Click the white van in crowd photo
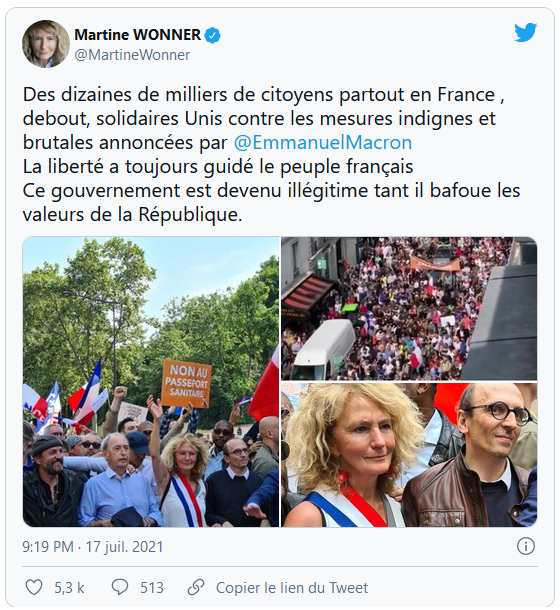Image resolution: width=560 pixels, height=610 pixels. coord(323,349)
